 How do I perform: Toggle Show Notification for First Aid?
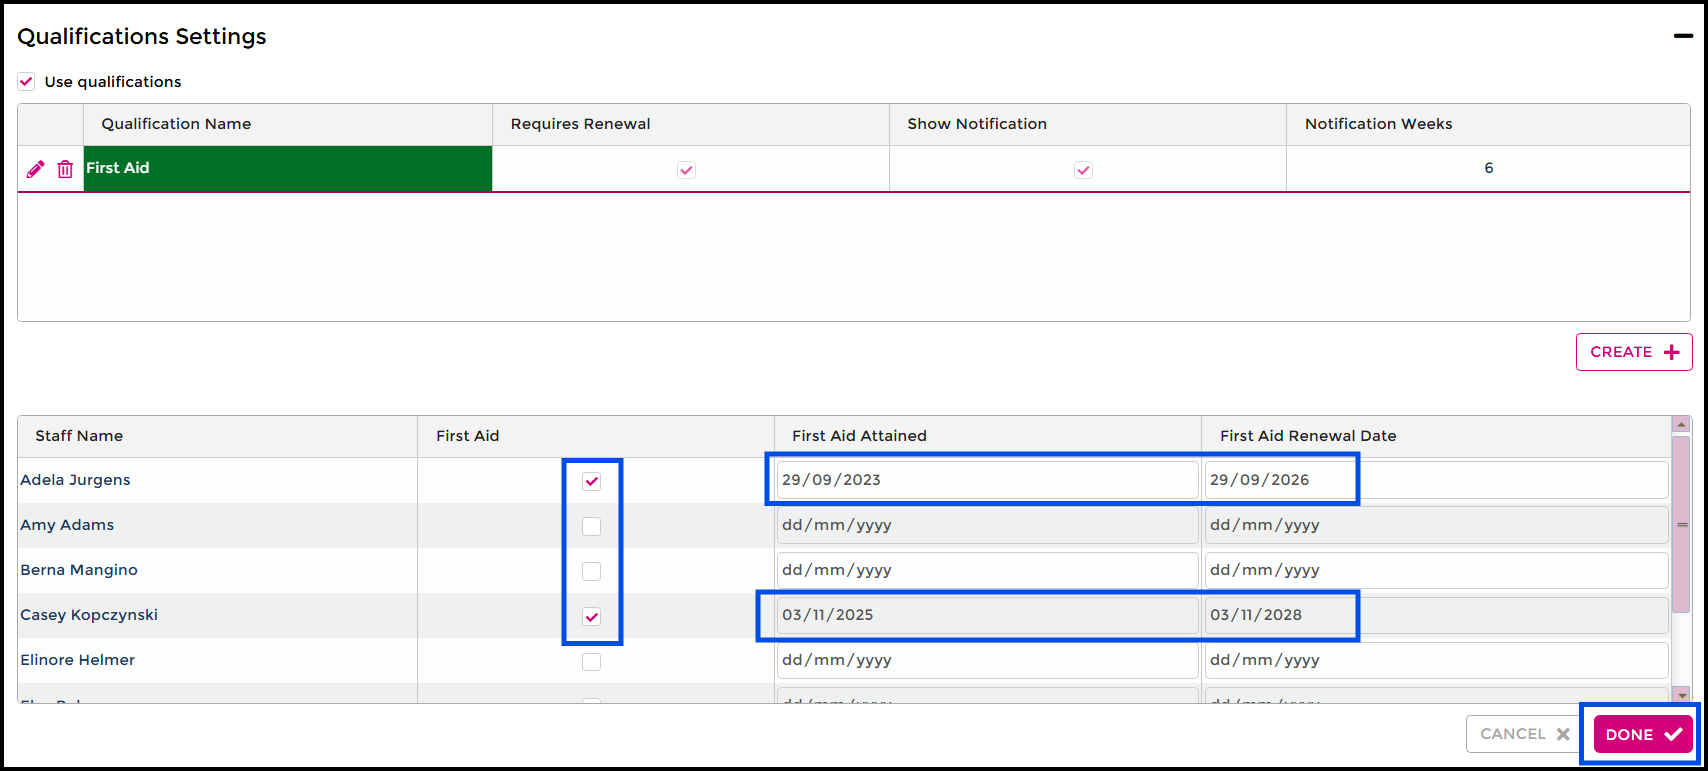click(x=1083, y=170)
